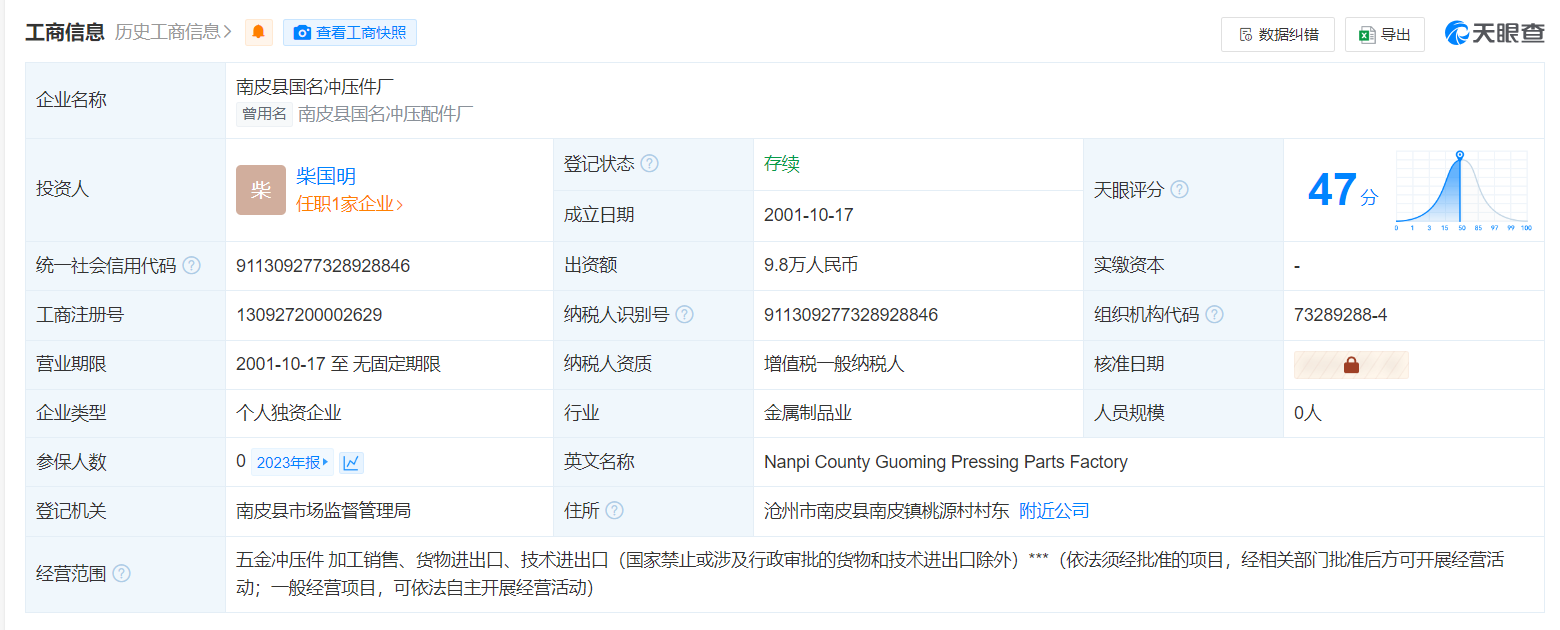Click 导出 export button
1560x630 pixels.
1384,34
